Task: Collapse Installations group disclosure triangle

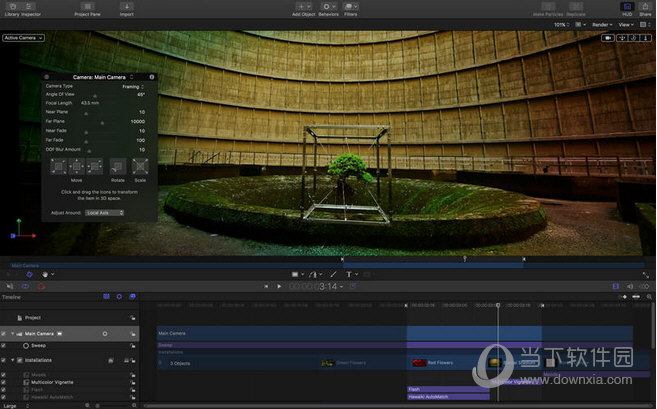Action: click(13, 360)
